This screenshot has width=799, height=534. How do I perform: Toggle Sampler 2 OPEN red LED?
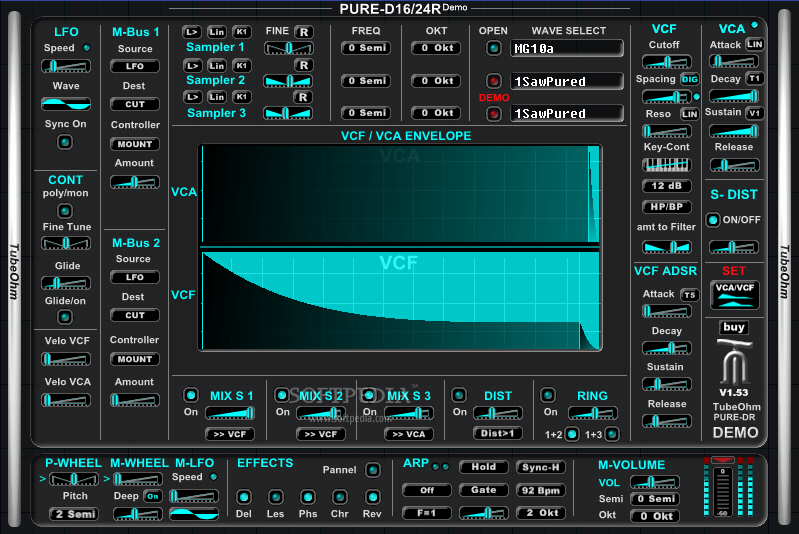point(493,81)
